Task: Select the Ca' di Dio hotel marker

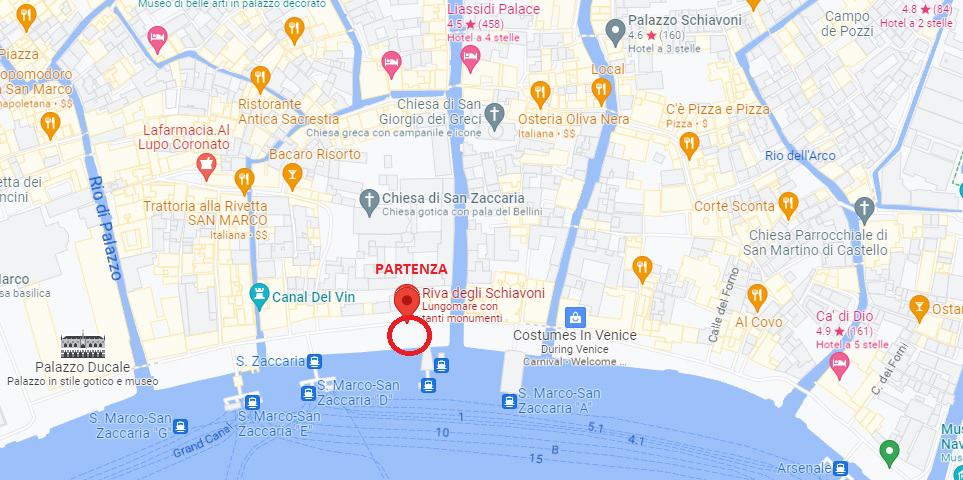Action: coord(839,366)
